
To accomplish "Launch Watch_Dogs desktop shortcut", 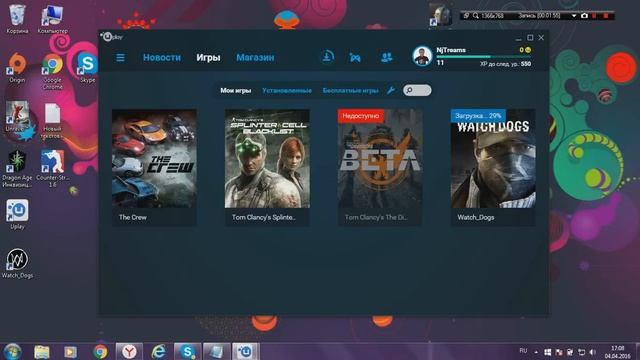I will tap(17, 264).
